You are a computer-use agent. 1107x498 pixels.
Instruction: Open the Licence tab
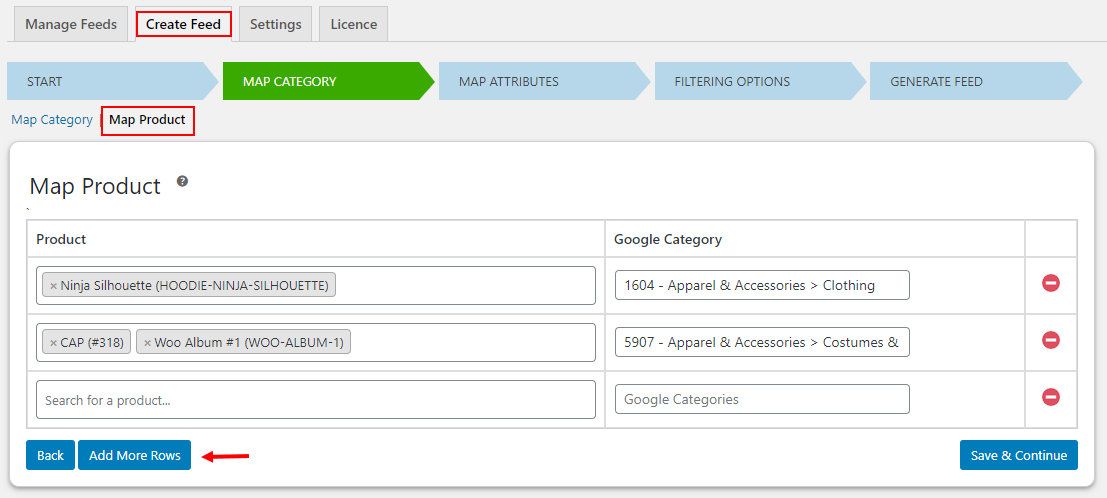pos(353,24)
